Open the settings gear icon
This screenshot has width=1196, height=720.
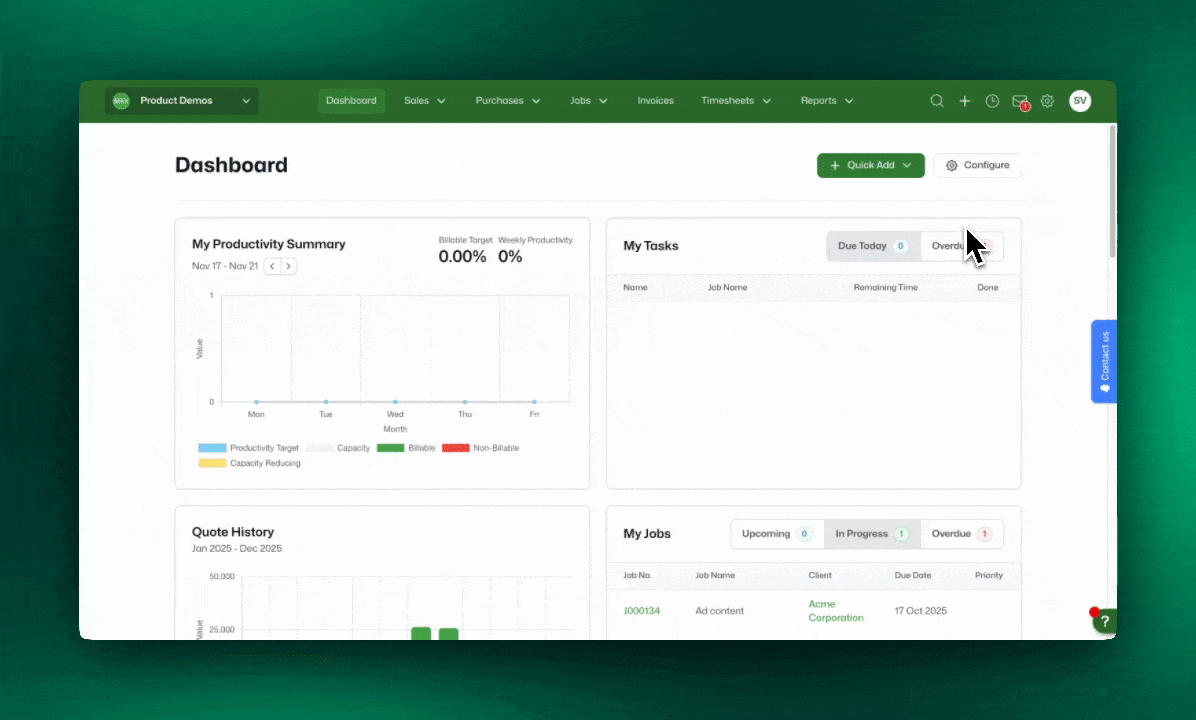(x=1047, y=101)
